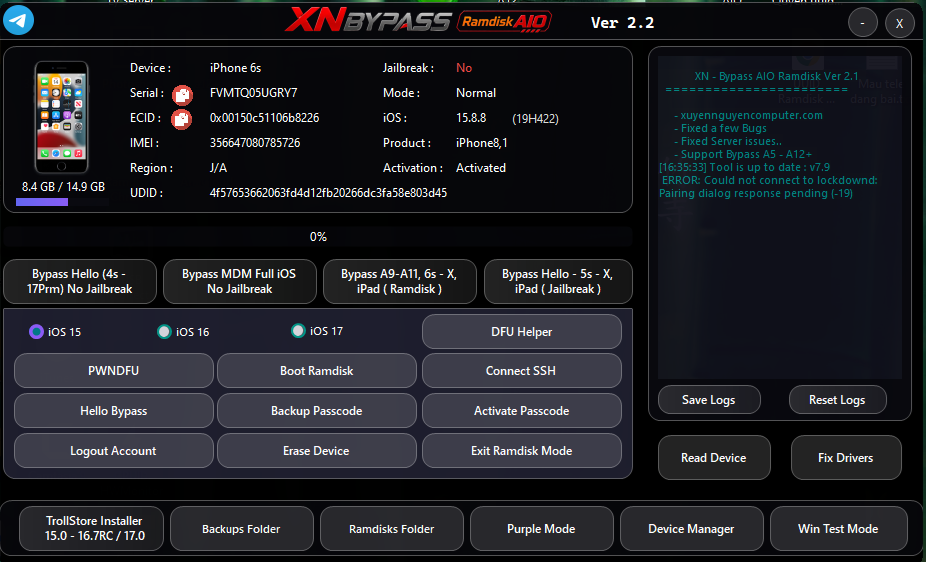
Task: Click the Mode value Normal
Action: (x=475, y=93)
